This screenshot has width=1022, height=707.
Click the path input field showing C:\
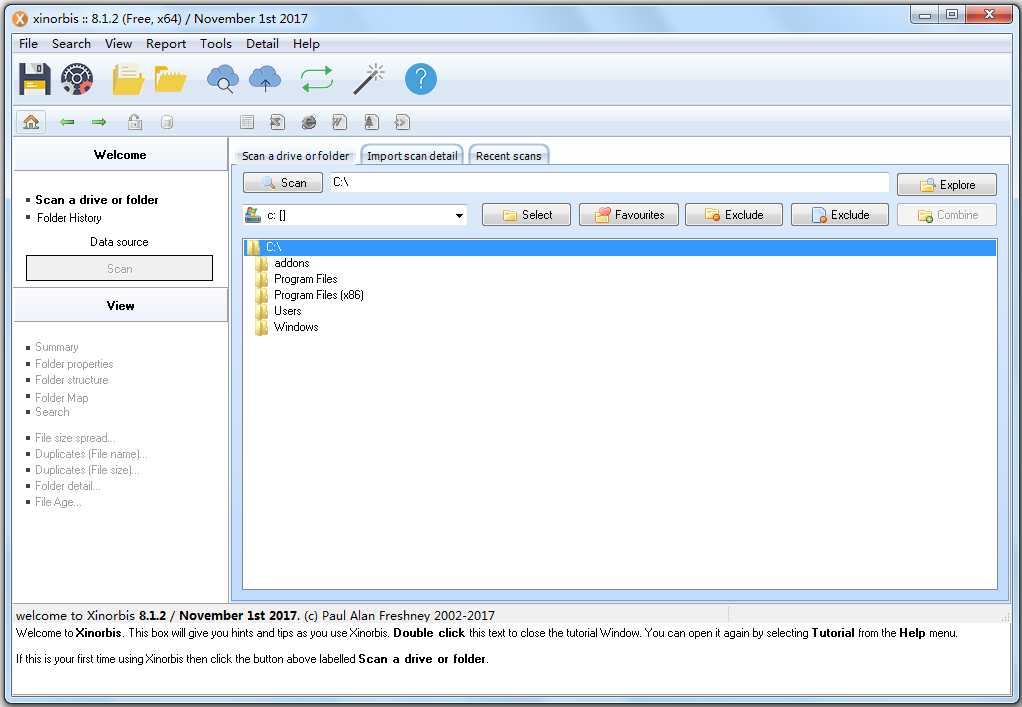pyautogui.click(x=609, y=182)
